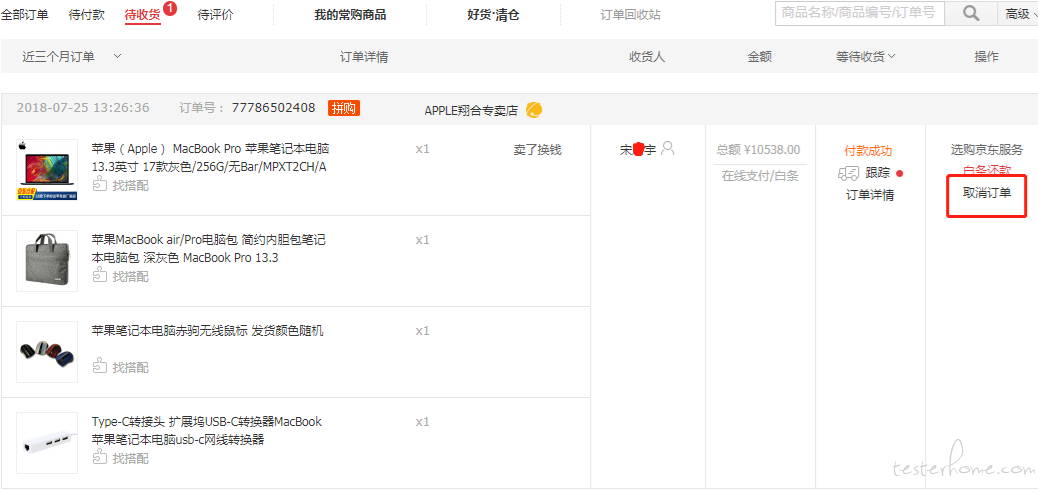Open the wireless mouse product thumbnail
This screenshot has height=490, width=1038.
tap(47, 352)
